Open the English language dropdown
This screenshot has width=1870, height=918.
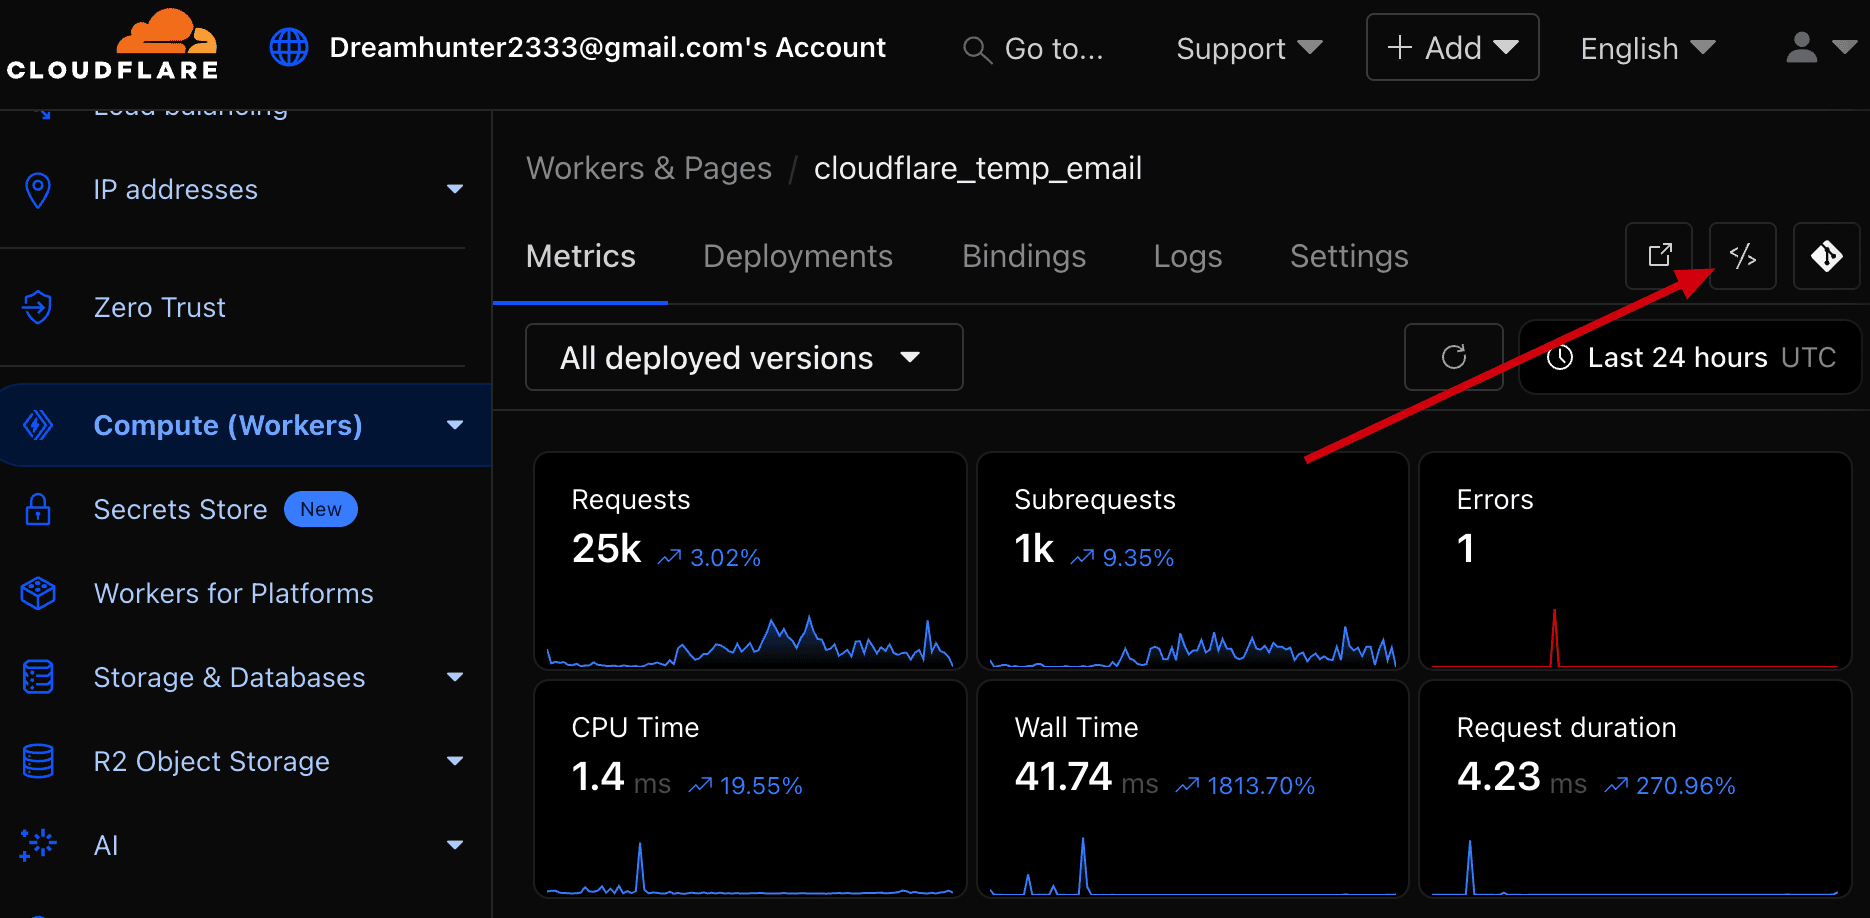(x=1647, y=48)
